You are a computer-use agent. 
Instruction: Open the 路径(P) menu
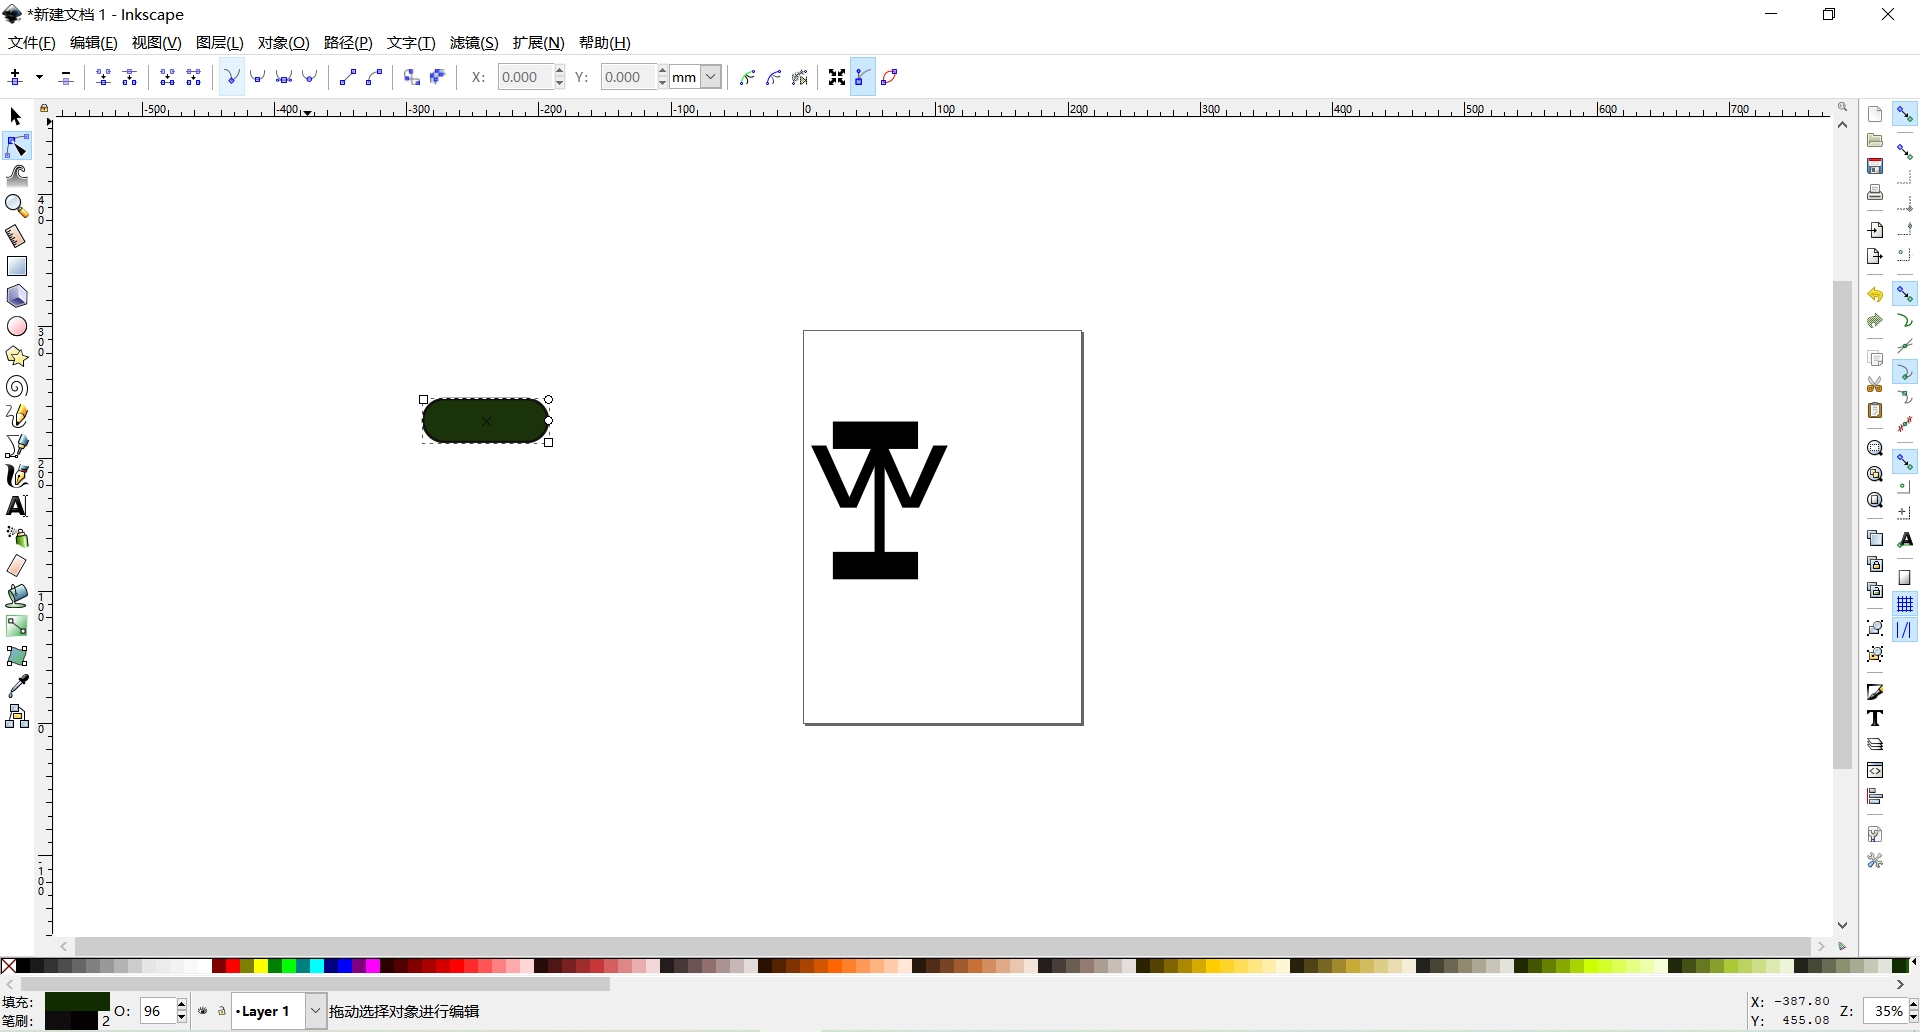coord(348,43)
